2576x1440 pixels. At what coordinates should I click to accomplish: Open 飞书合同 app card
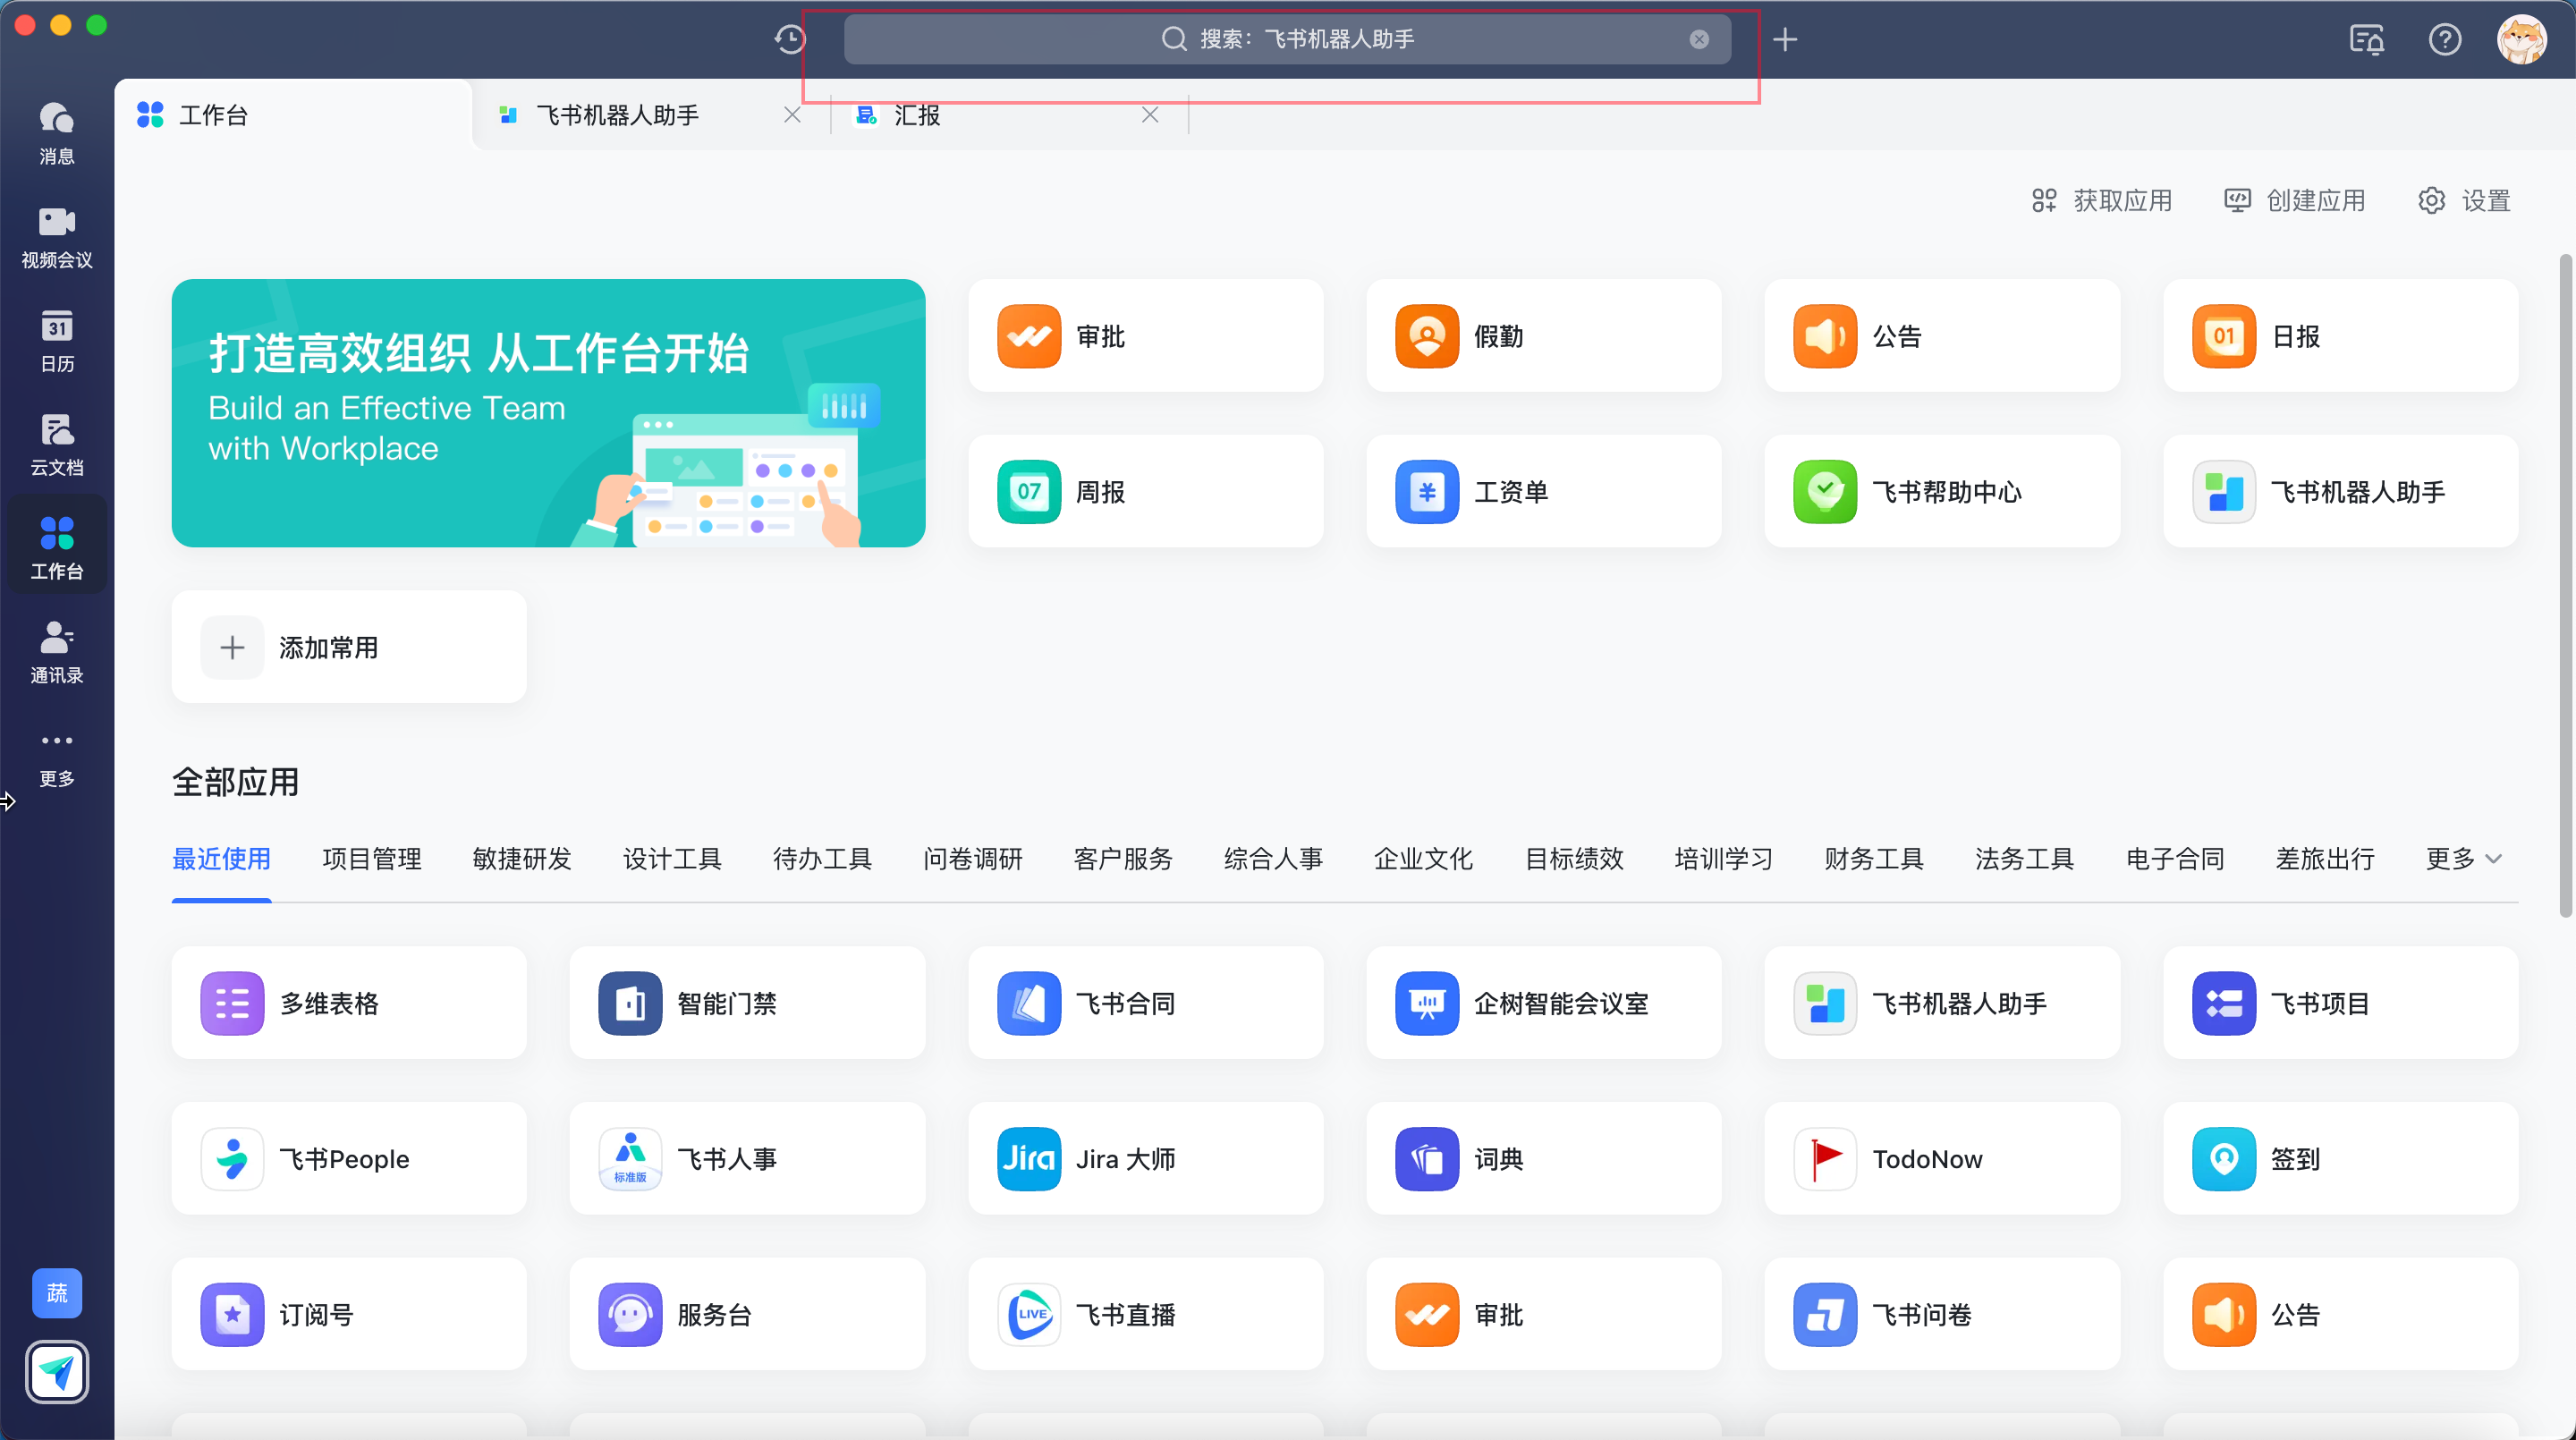click(x=1145, y=1003)
